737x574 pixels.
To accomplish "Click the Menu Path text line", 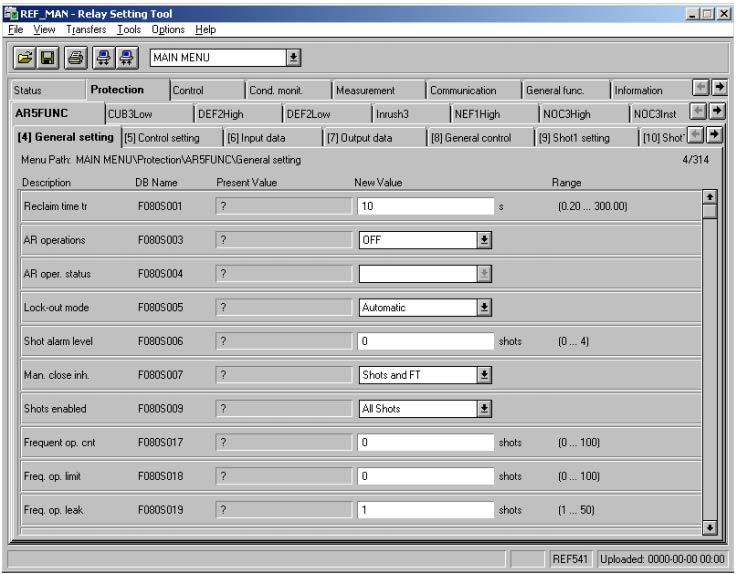I will pos(161,160).
